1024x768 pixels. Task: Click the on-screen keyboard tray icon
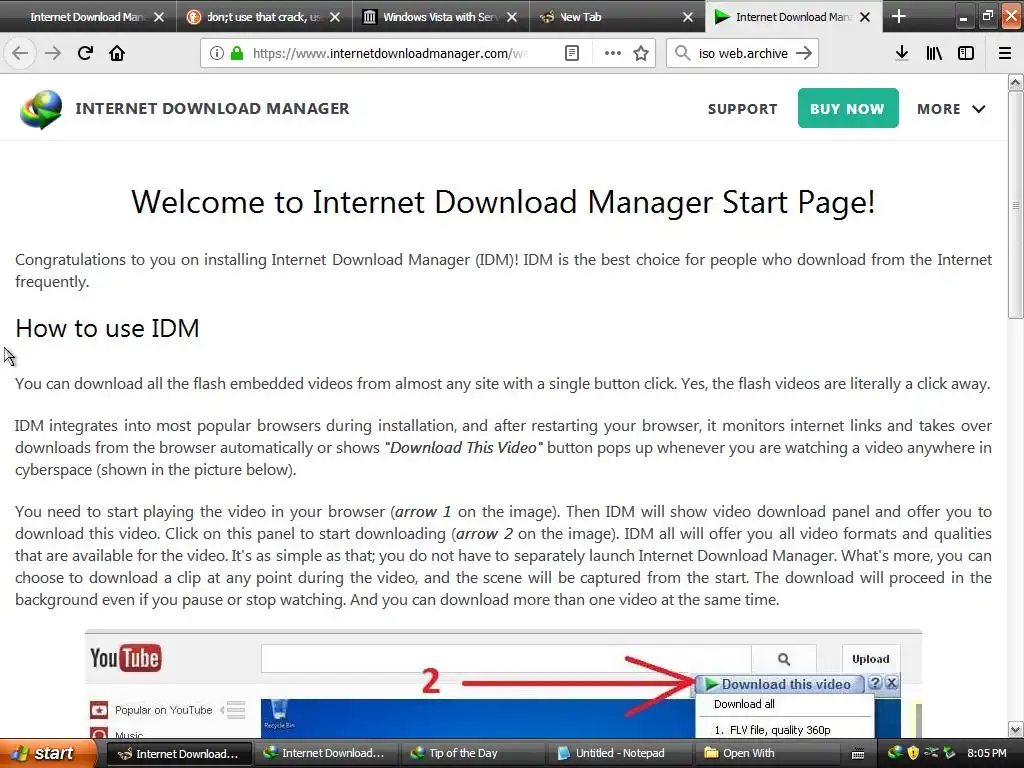coord(858,754)
